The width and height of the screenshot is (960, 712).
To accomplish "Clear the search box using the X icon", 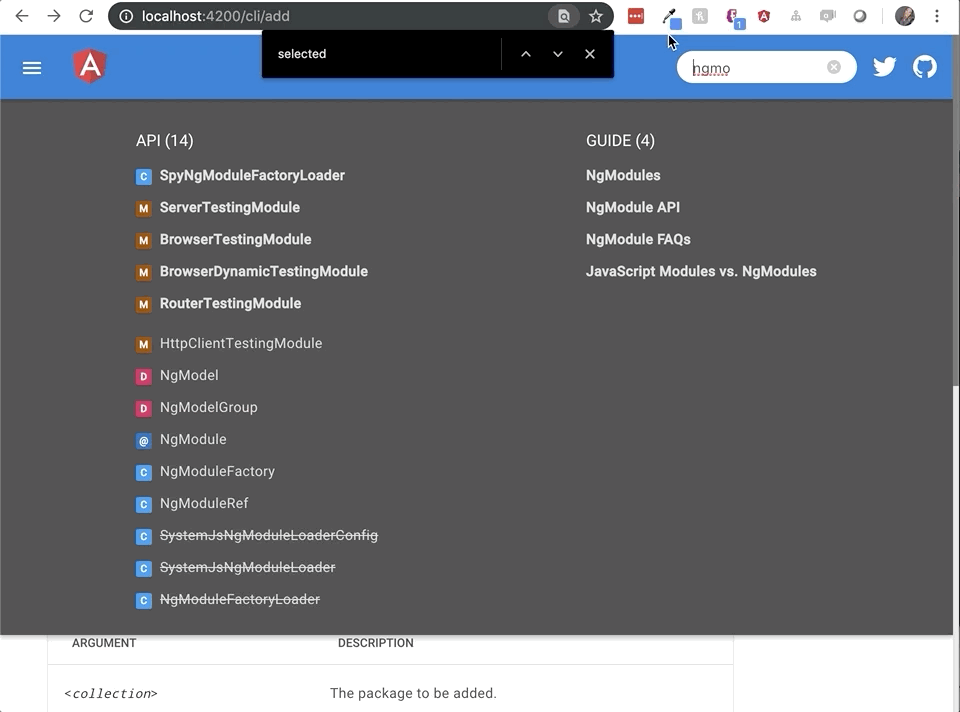I will click(833, 66).
